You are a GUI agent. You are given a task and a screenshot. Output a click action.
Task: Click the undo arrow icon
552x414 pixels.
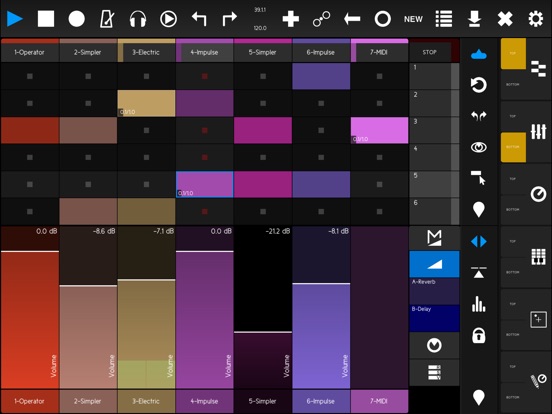pyautogui.click(x=199, y=19)
